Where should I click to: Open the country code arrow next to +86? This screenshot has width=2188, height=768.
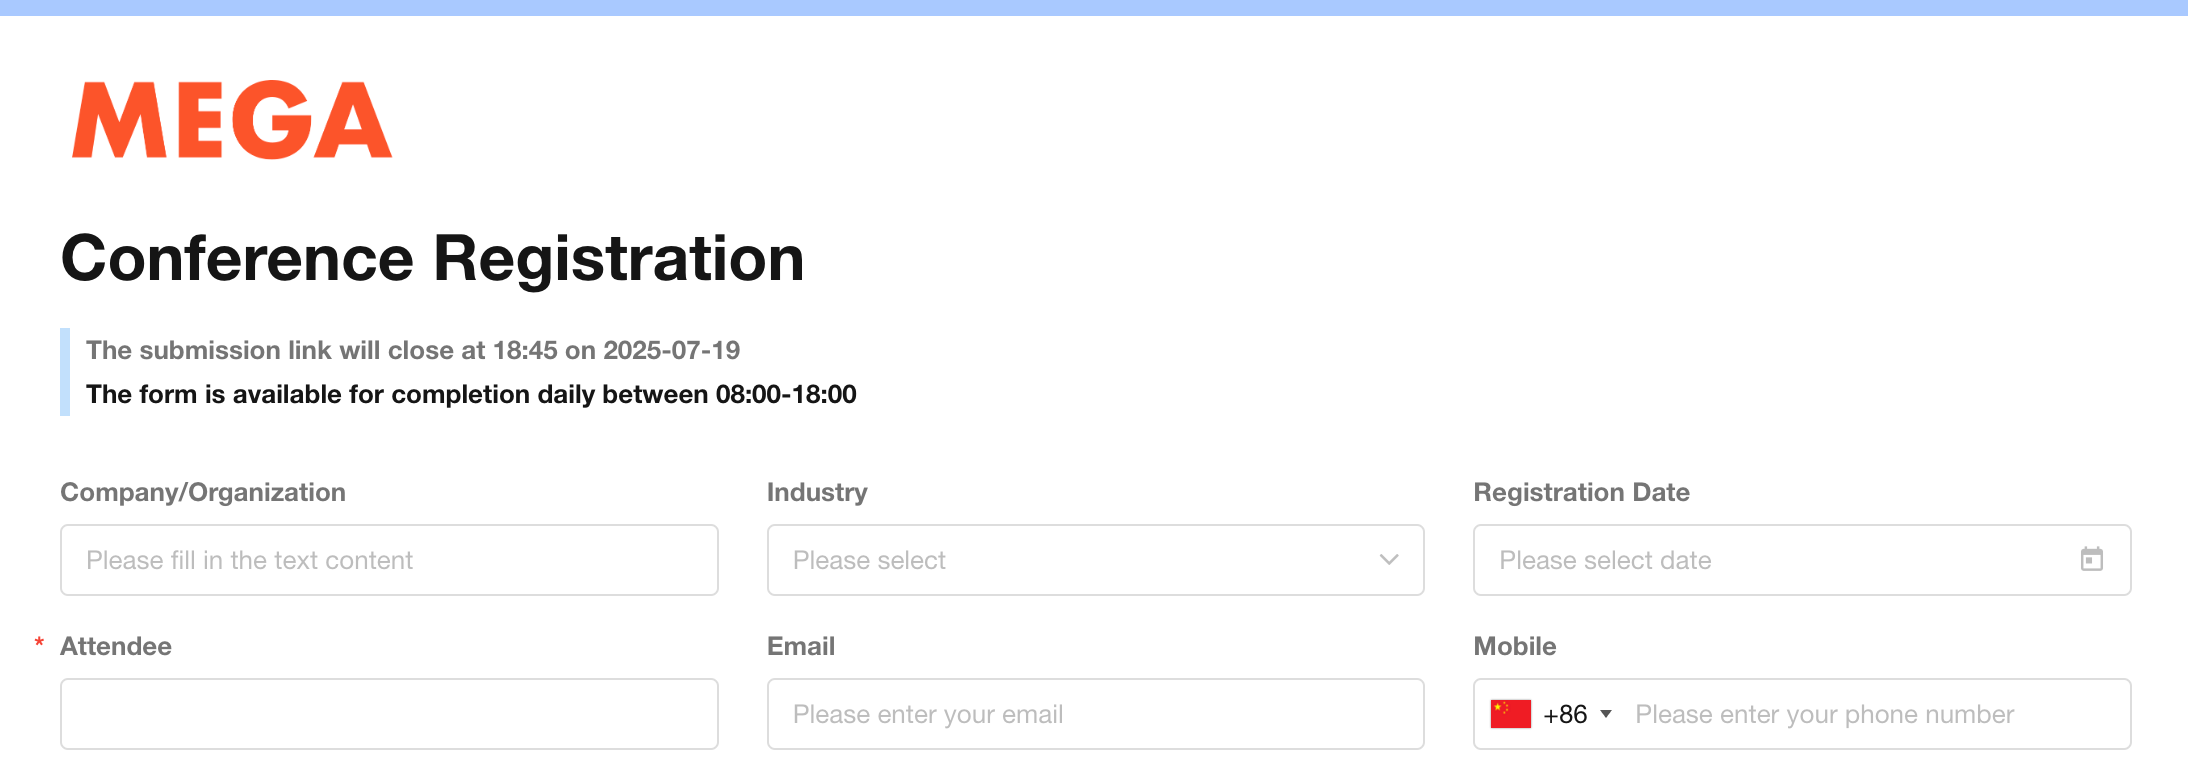click(x=1606, y=714)
